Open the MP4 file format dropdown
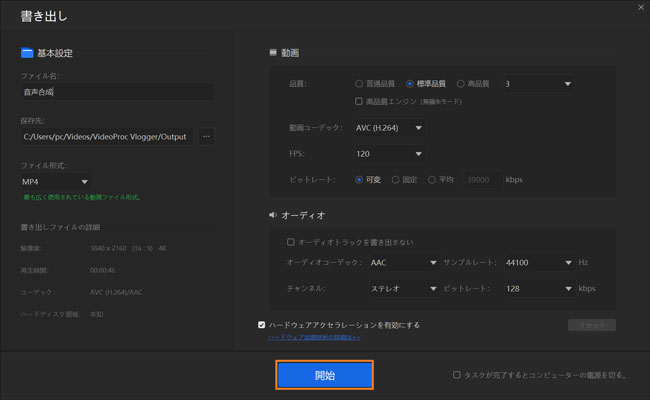The height and width of the screenshot is (400, 650). pyautogui.click(x=56, y=182)
